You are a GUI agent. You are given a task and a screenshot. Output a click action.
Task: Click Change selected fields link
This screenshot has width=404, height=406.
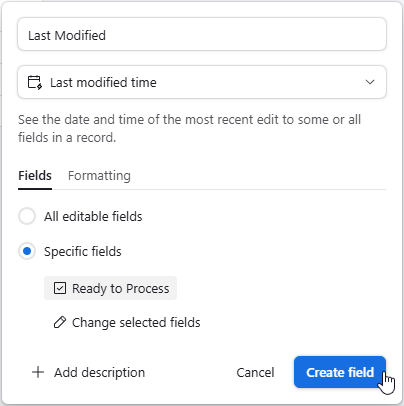pos(136,322)
